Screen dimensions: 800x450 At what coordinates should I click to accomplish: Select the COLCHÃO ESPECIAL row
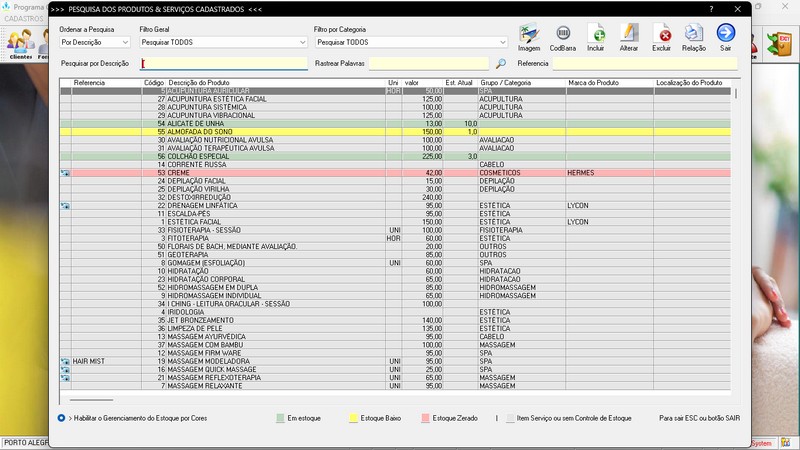[x=395, y=156]
